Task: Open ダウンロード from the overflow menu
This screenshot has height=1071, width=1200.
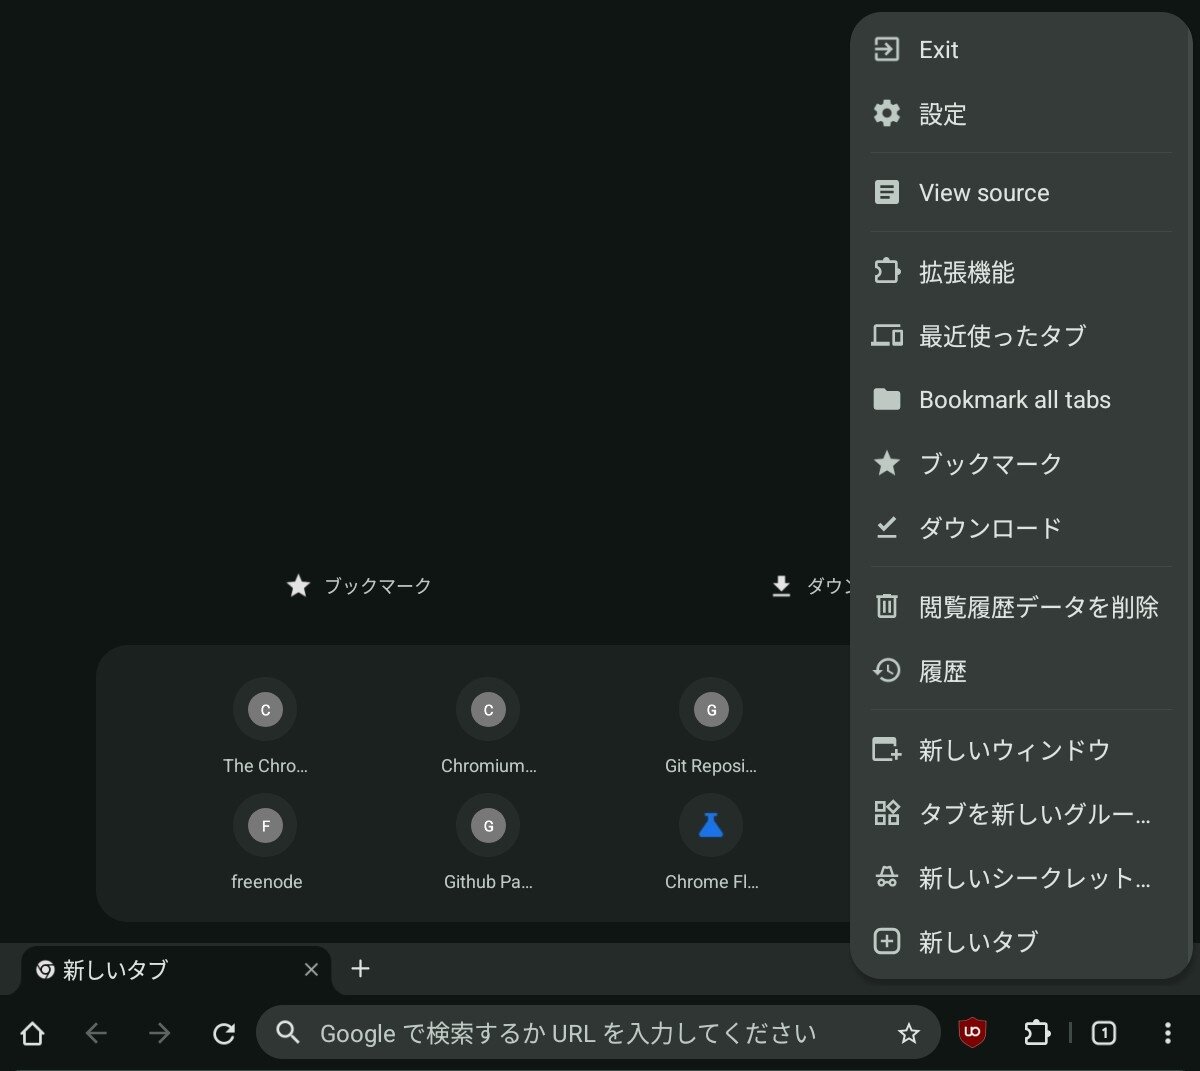Action: point(1020,527)
